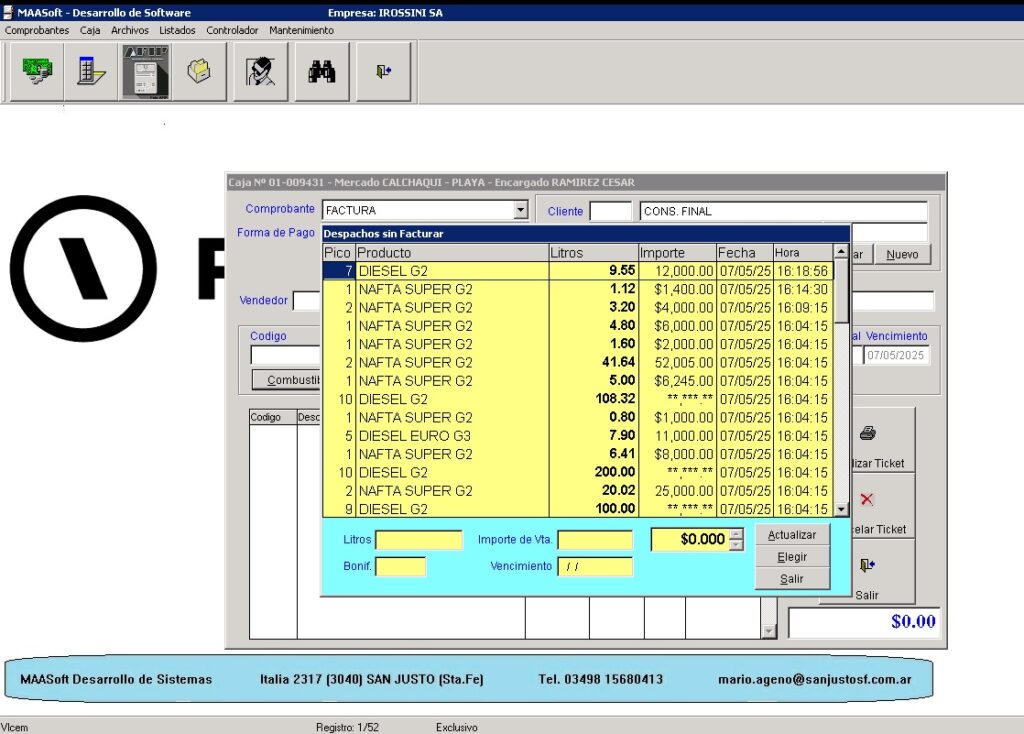This screenshot has height=734, width=1024.
Task: Click the exit door toolbar icon
Action: click(x=383, y=72)
